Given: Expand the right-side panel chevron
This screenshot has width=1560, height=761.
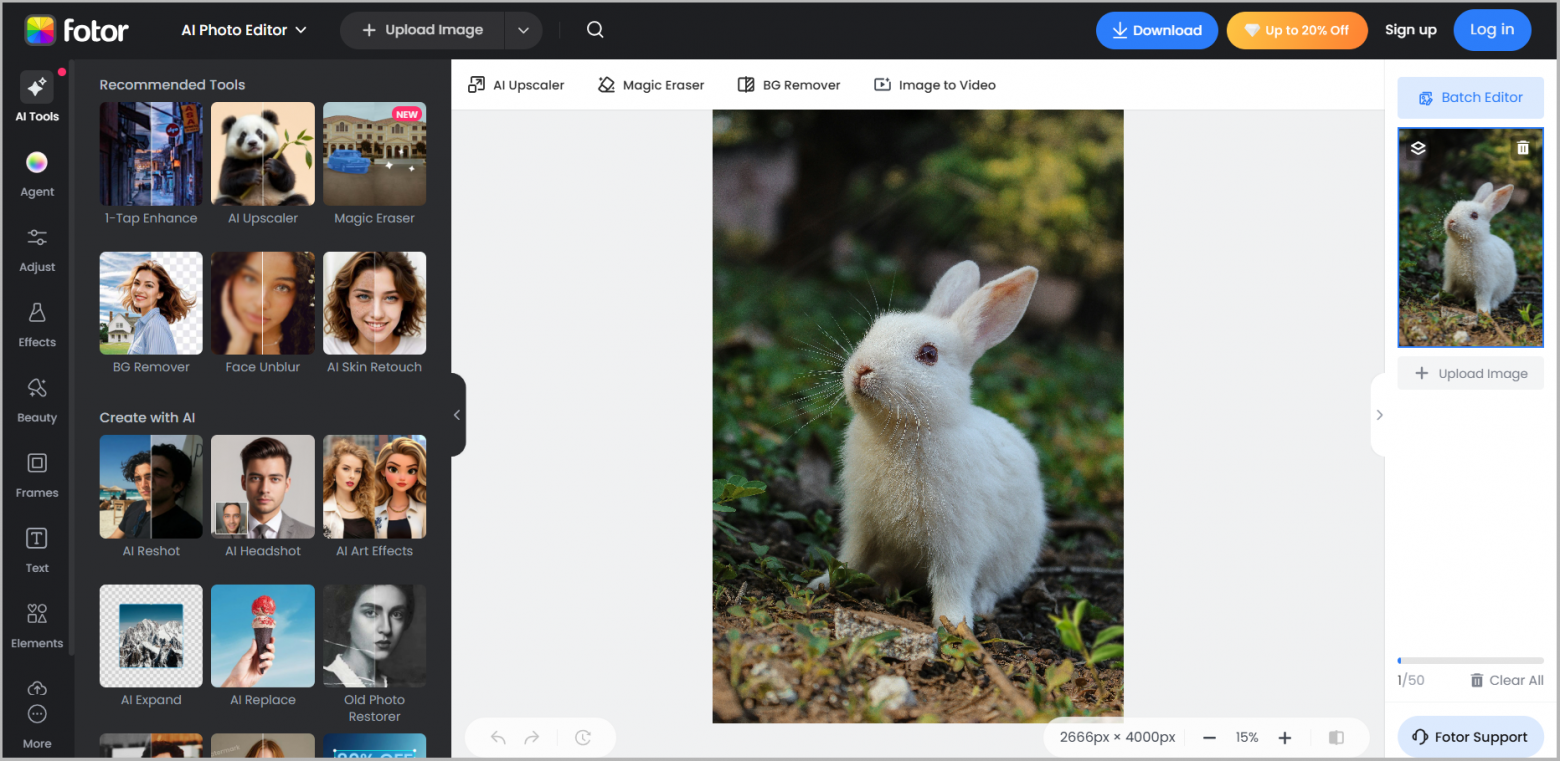Looking at the screenshot, I should click(x=1379, y=414).
